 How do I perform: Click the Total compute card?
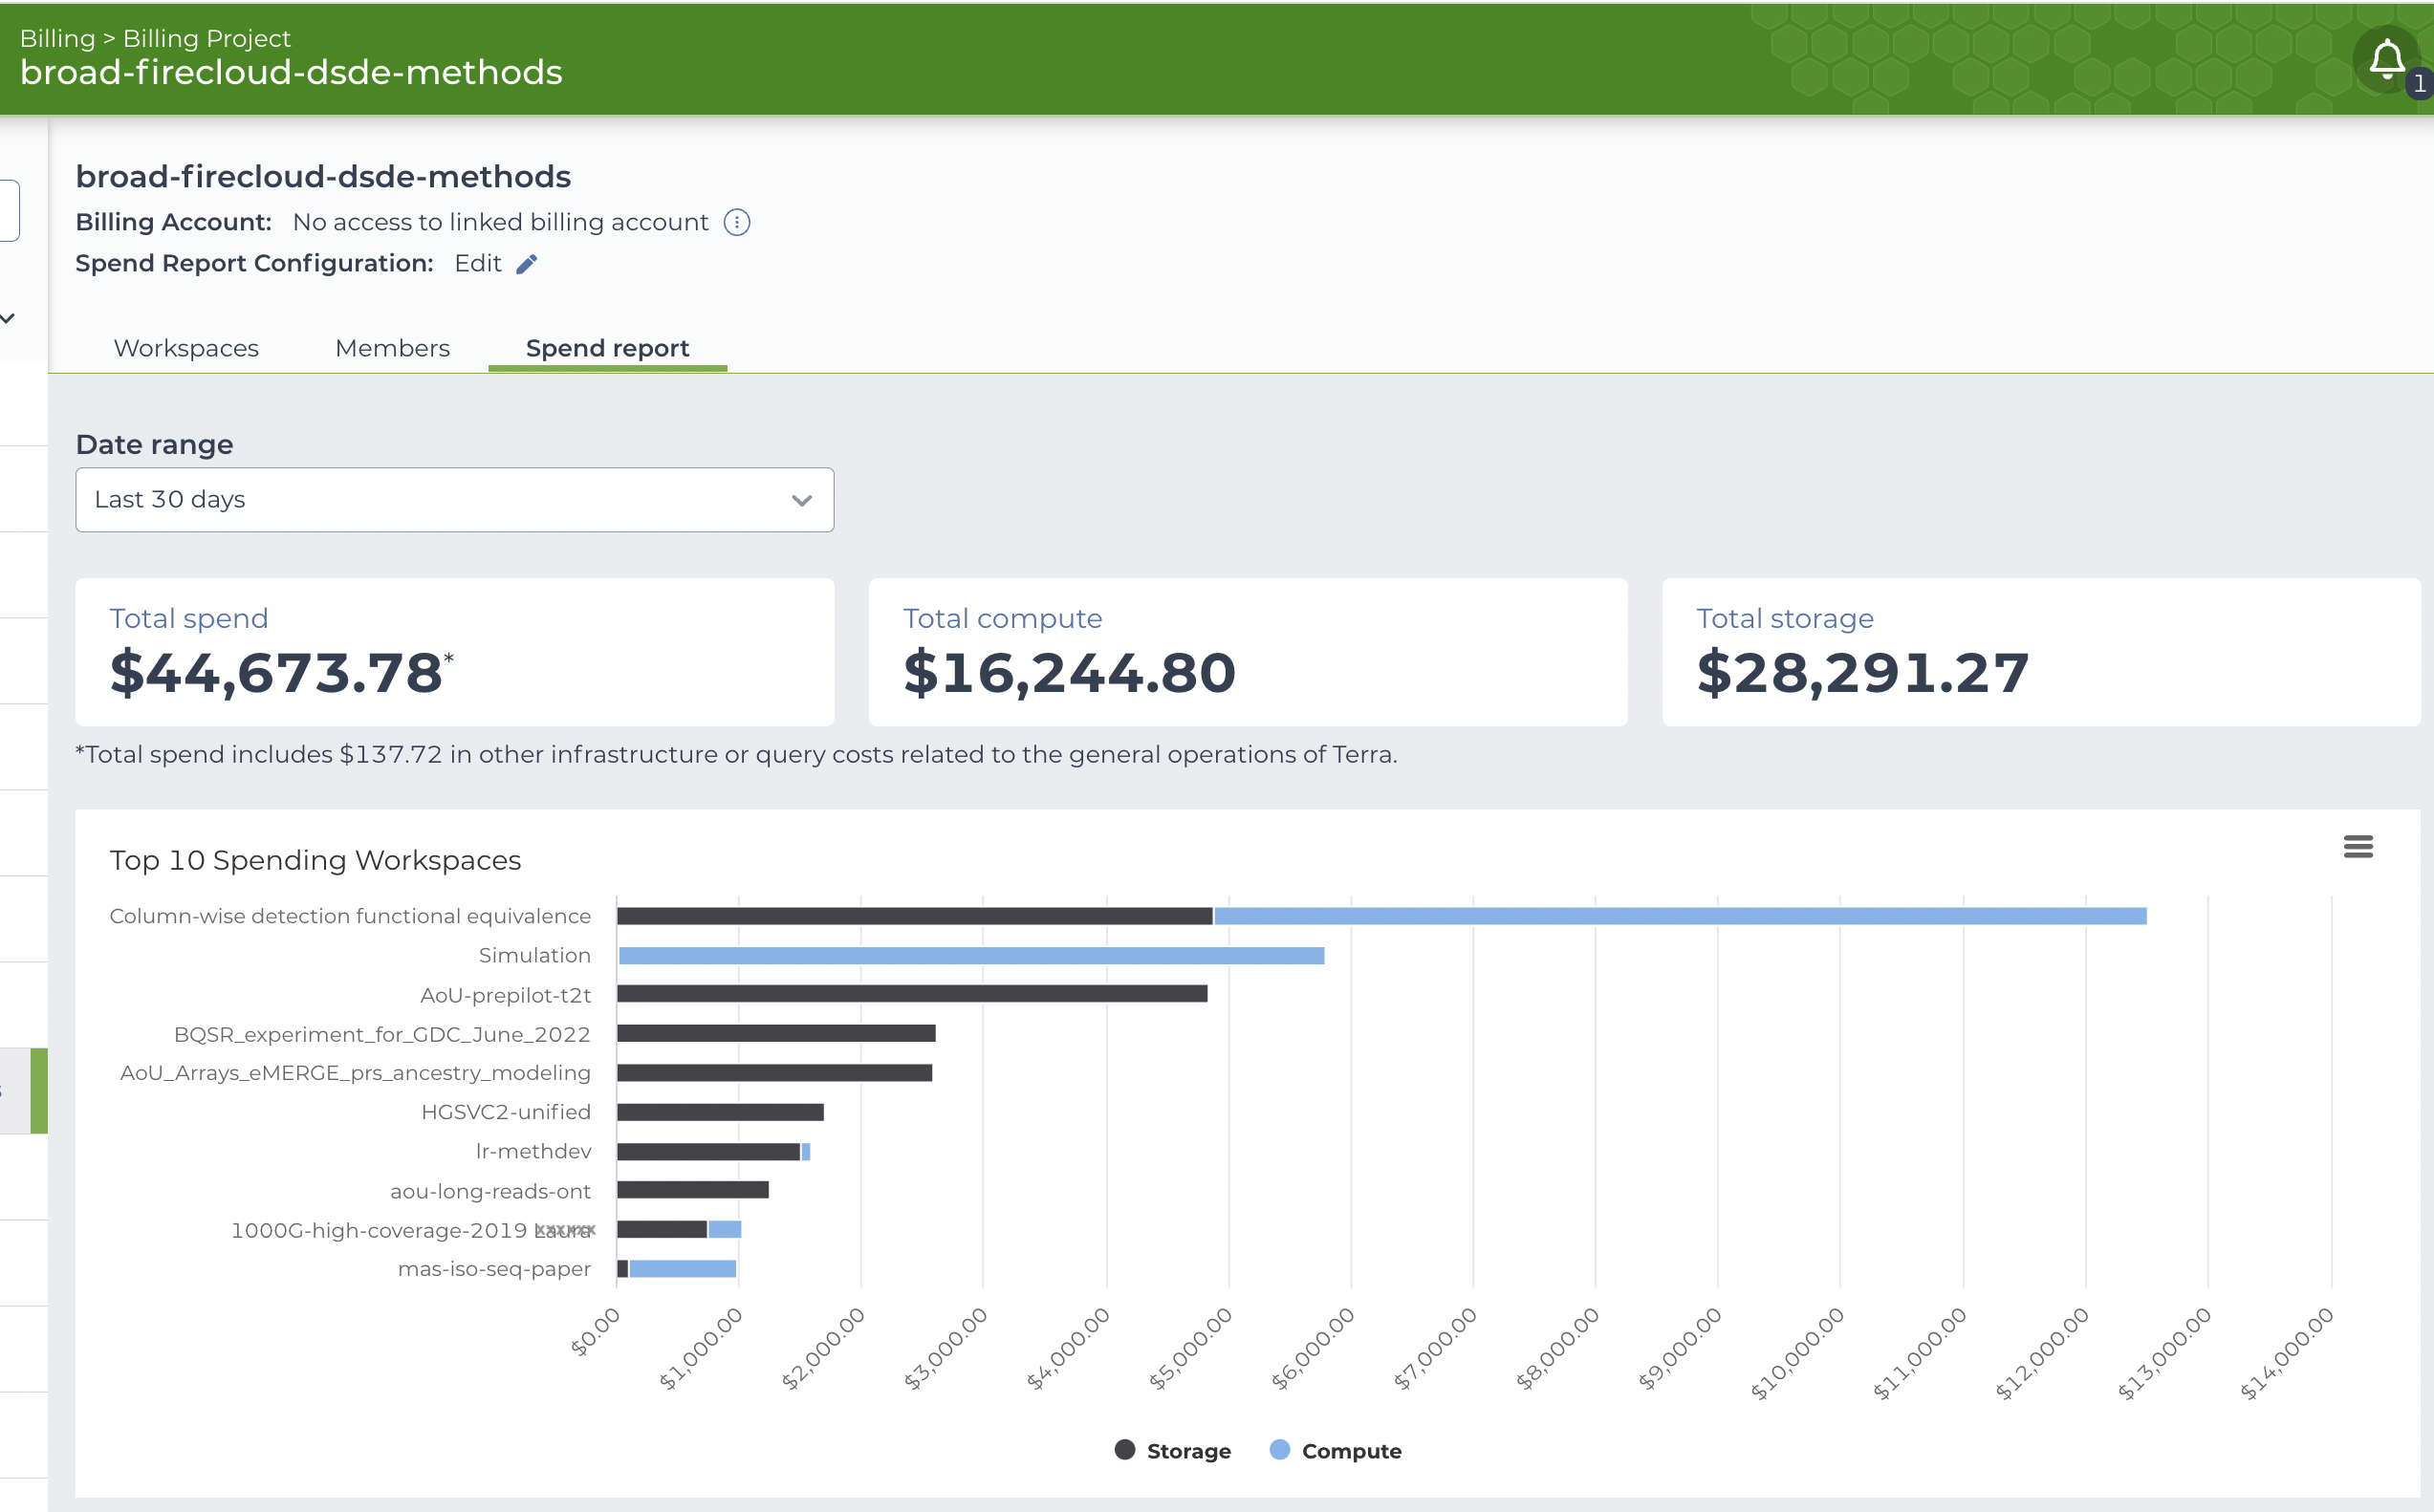pyautogui.click(x=1248, y=652)
